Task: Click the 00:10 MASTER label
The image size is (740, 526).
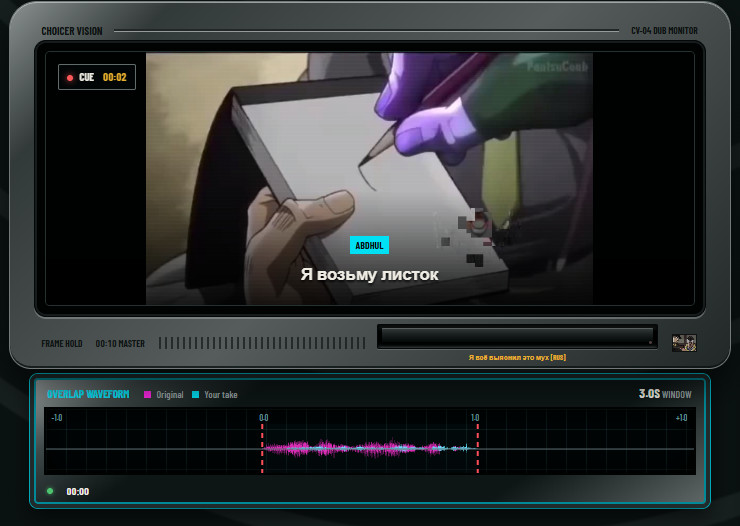Action: pos(120,343)
